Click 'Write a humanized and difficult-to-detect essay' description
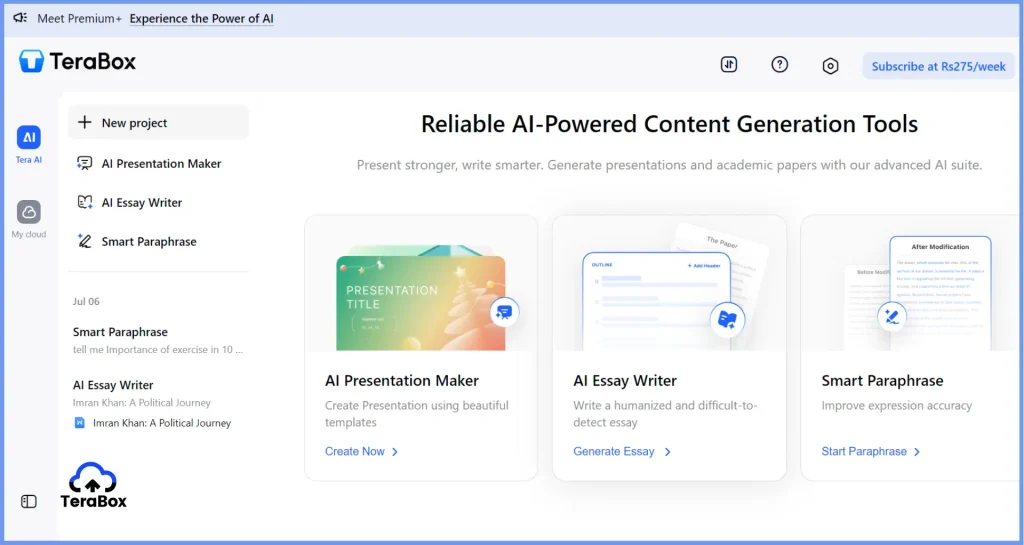This screenshot has width=1024, height=545. pyautogui.click(x=665, y=414)
